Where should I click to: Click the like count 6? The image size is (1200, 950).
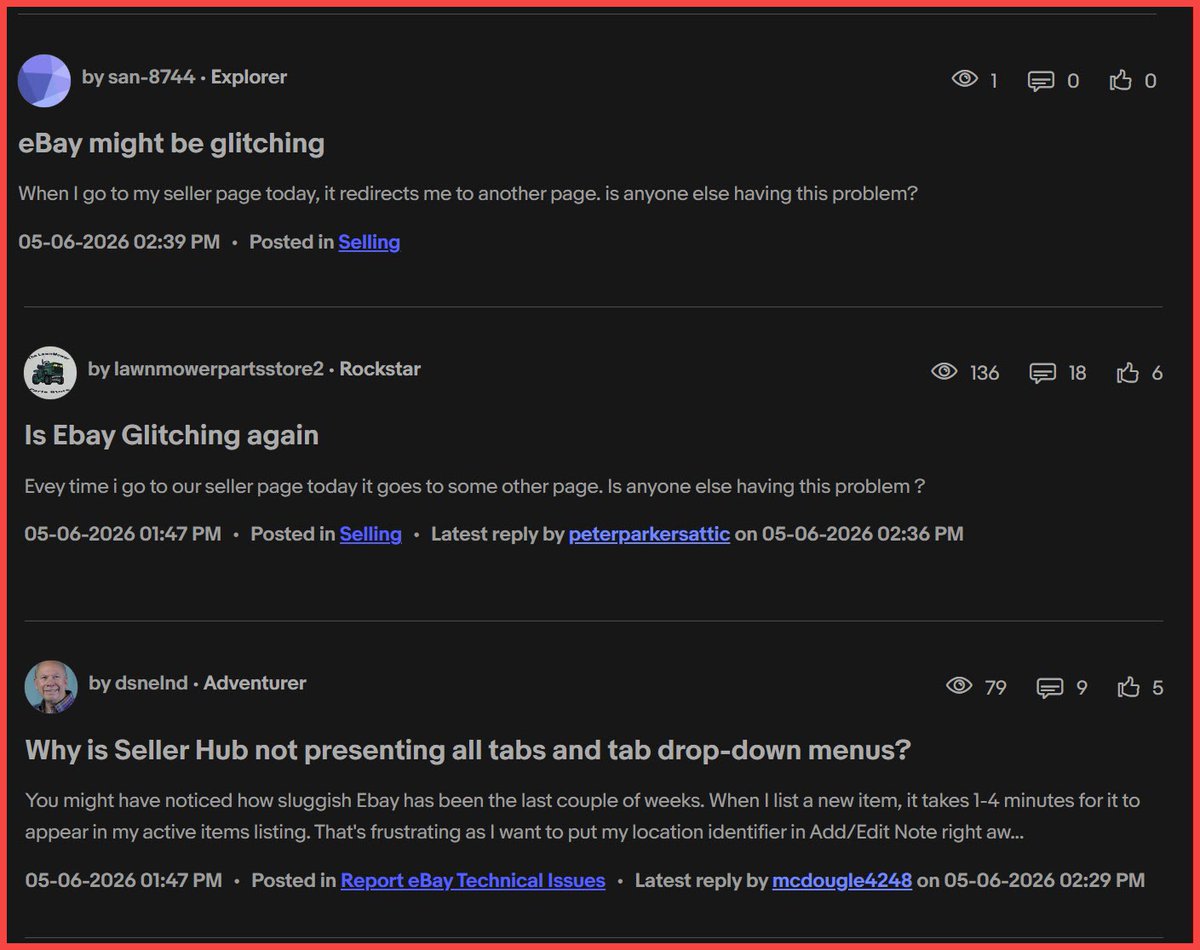(1157, 373)
